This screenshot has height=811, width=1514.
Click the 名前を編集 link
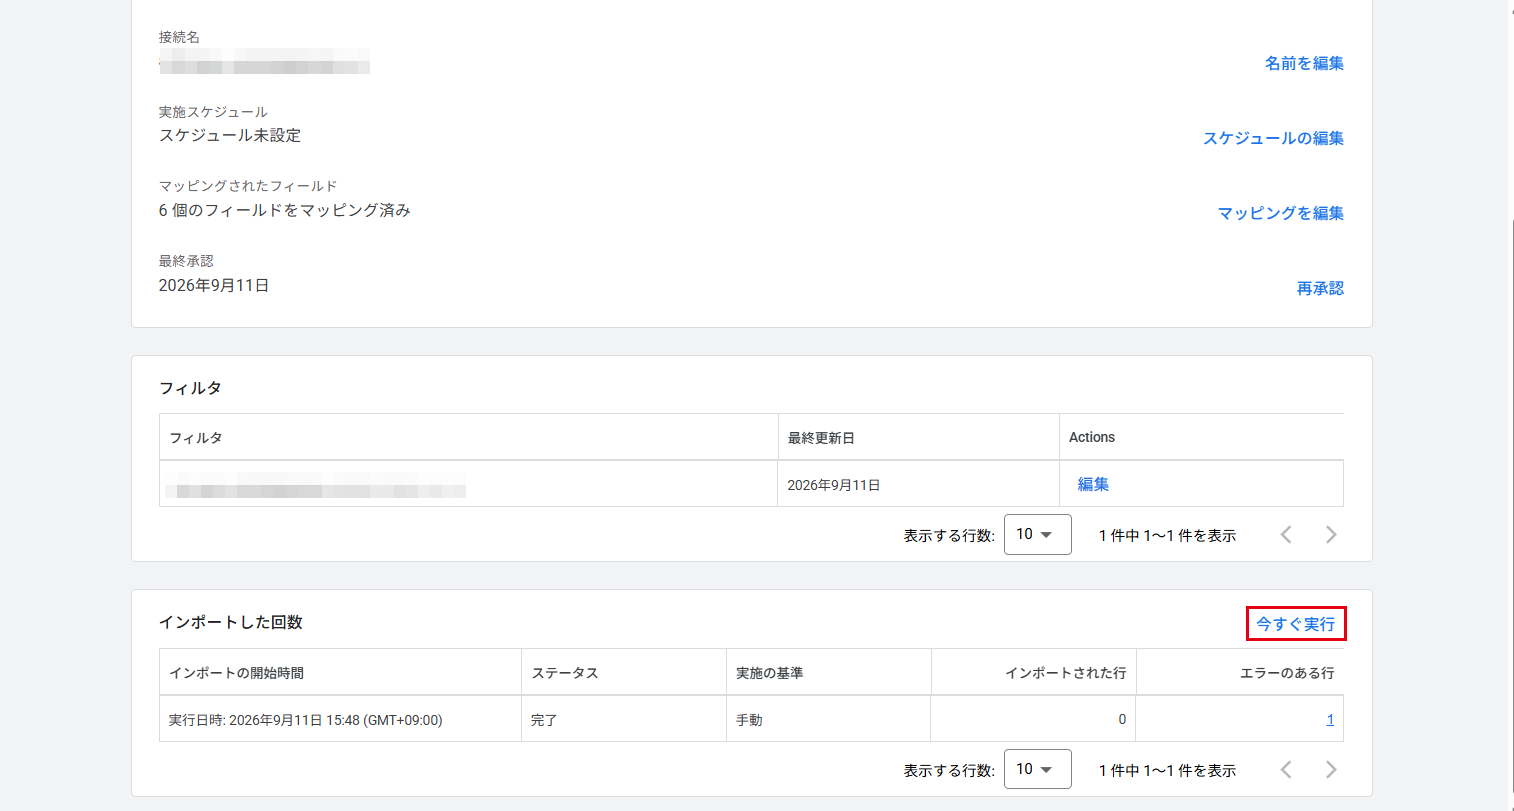(x=1304, y=63)
